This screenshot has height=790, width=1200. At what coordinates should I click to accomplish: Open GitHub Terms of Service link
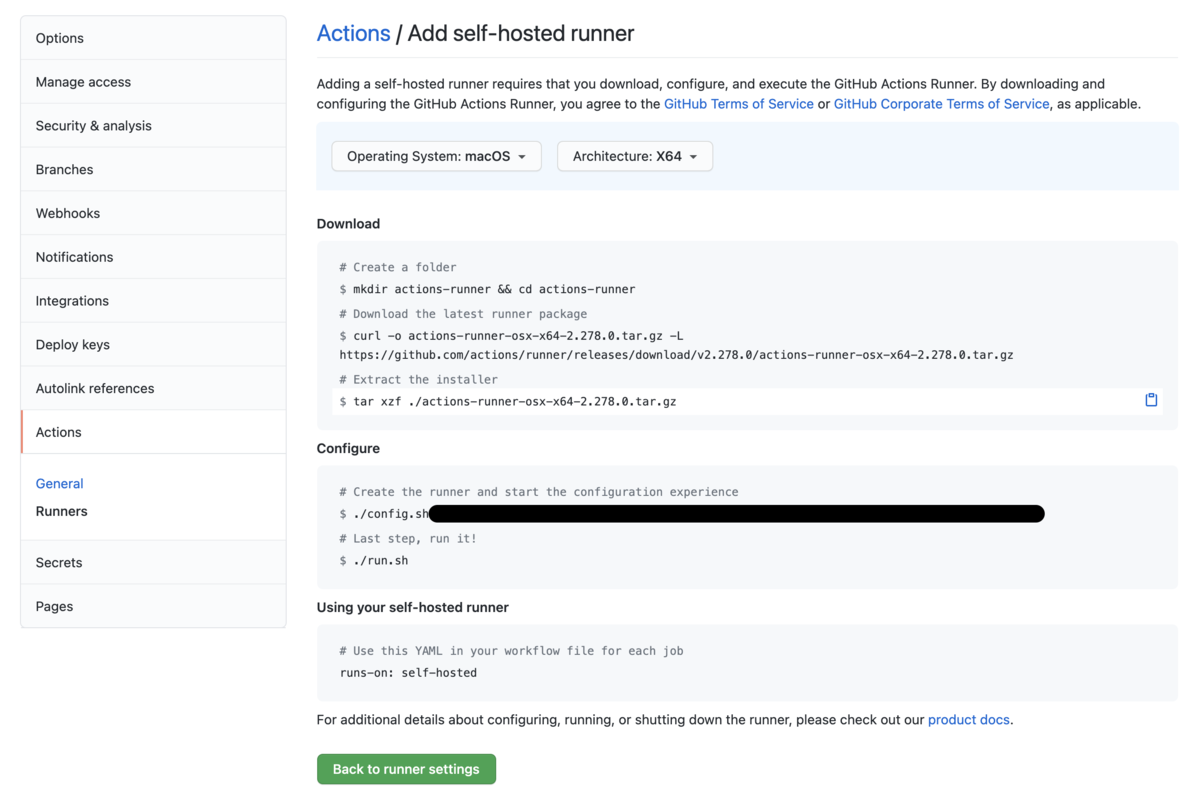click(x=739, y=104)
